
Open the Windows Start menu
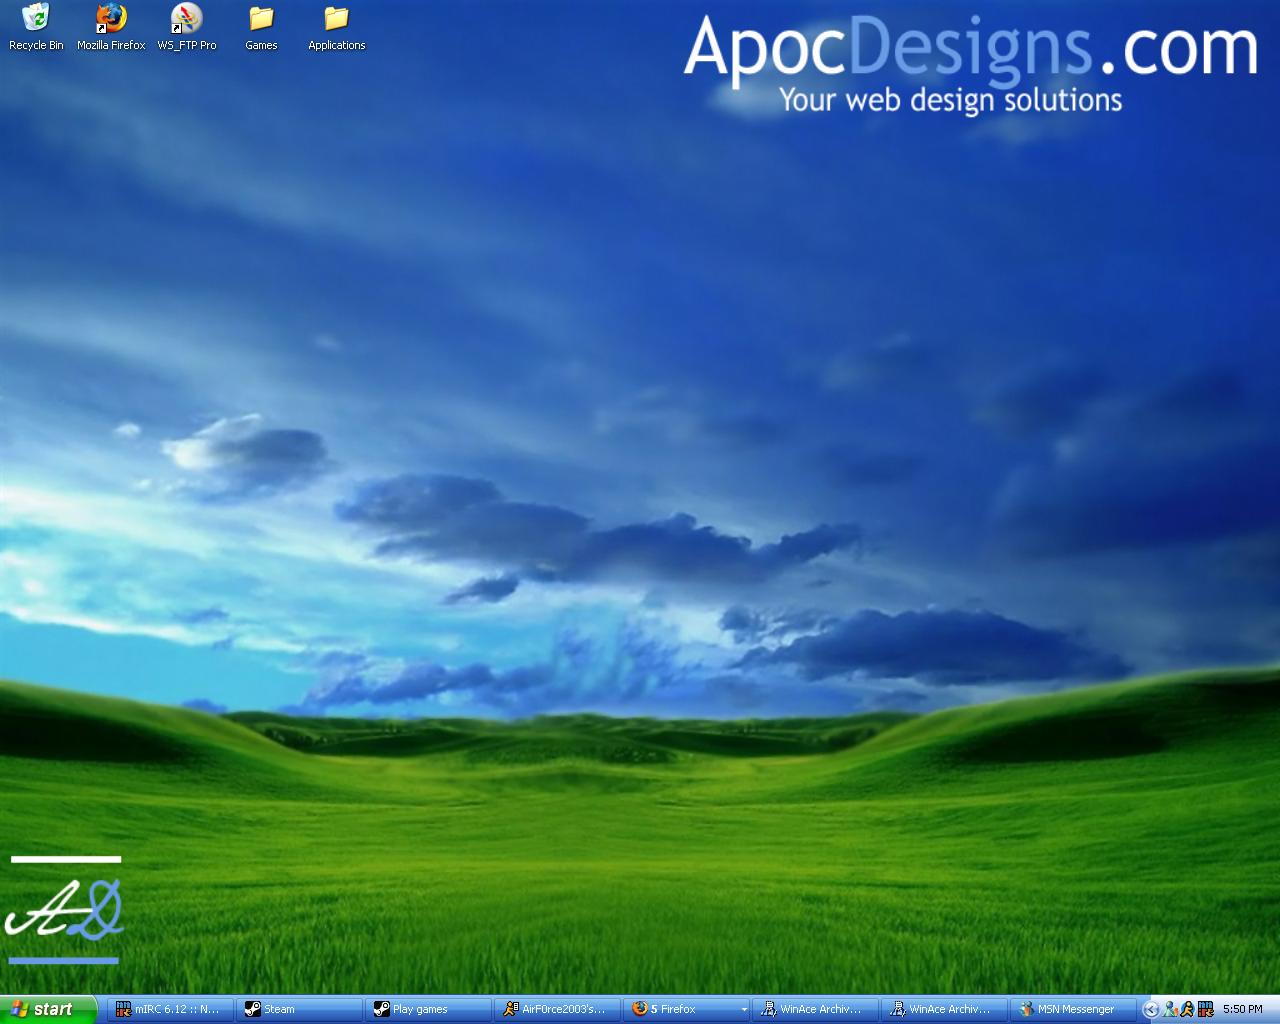pyautogui.click(x=47, y=1009)
